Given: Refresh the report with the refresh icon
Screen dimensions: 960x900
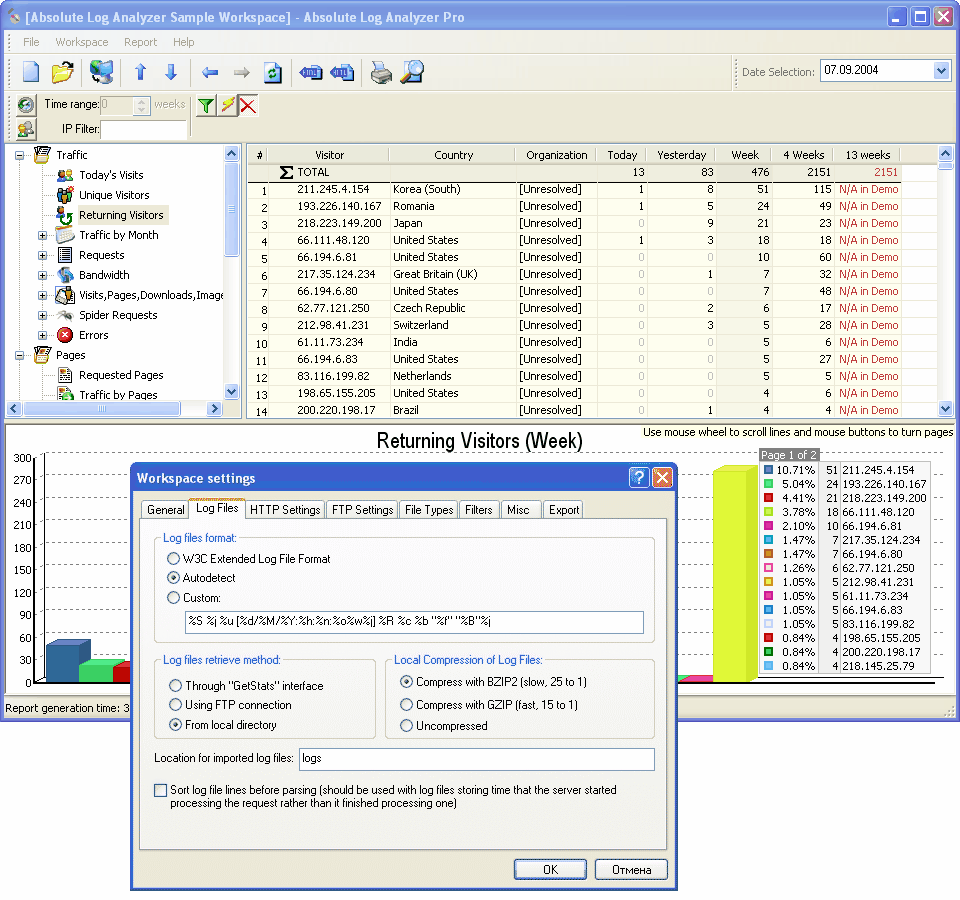Looking at the screenshot, I should click(x=272, y=73).
